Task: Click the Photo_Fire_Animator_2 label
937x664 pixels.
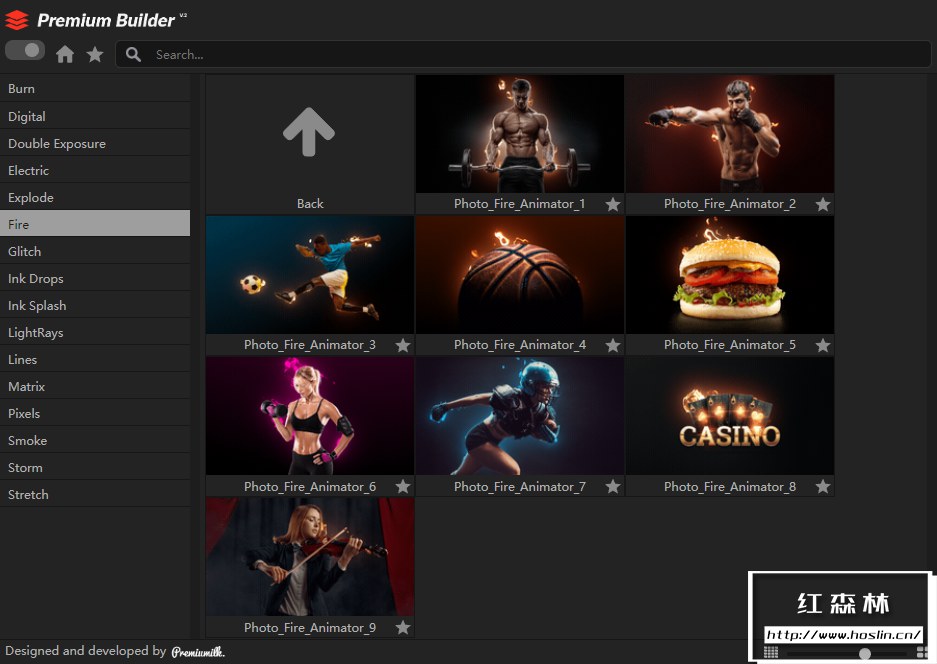Action: tap(730, 204)
